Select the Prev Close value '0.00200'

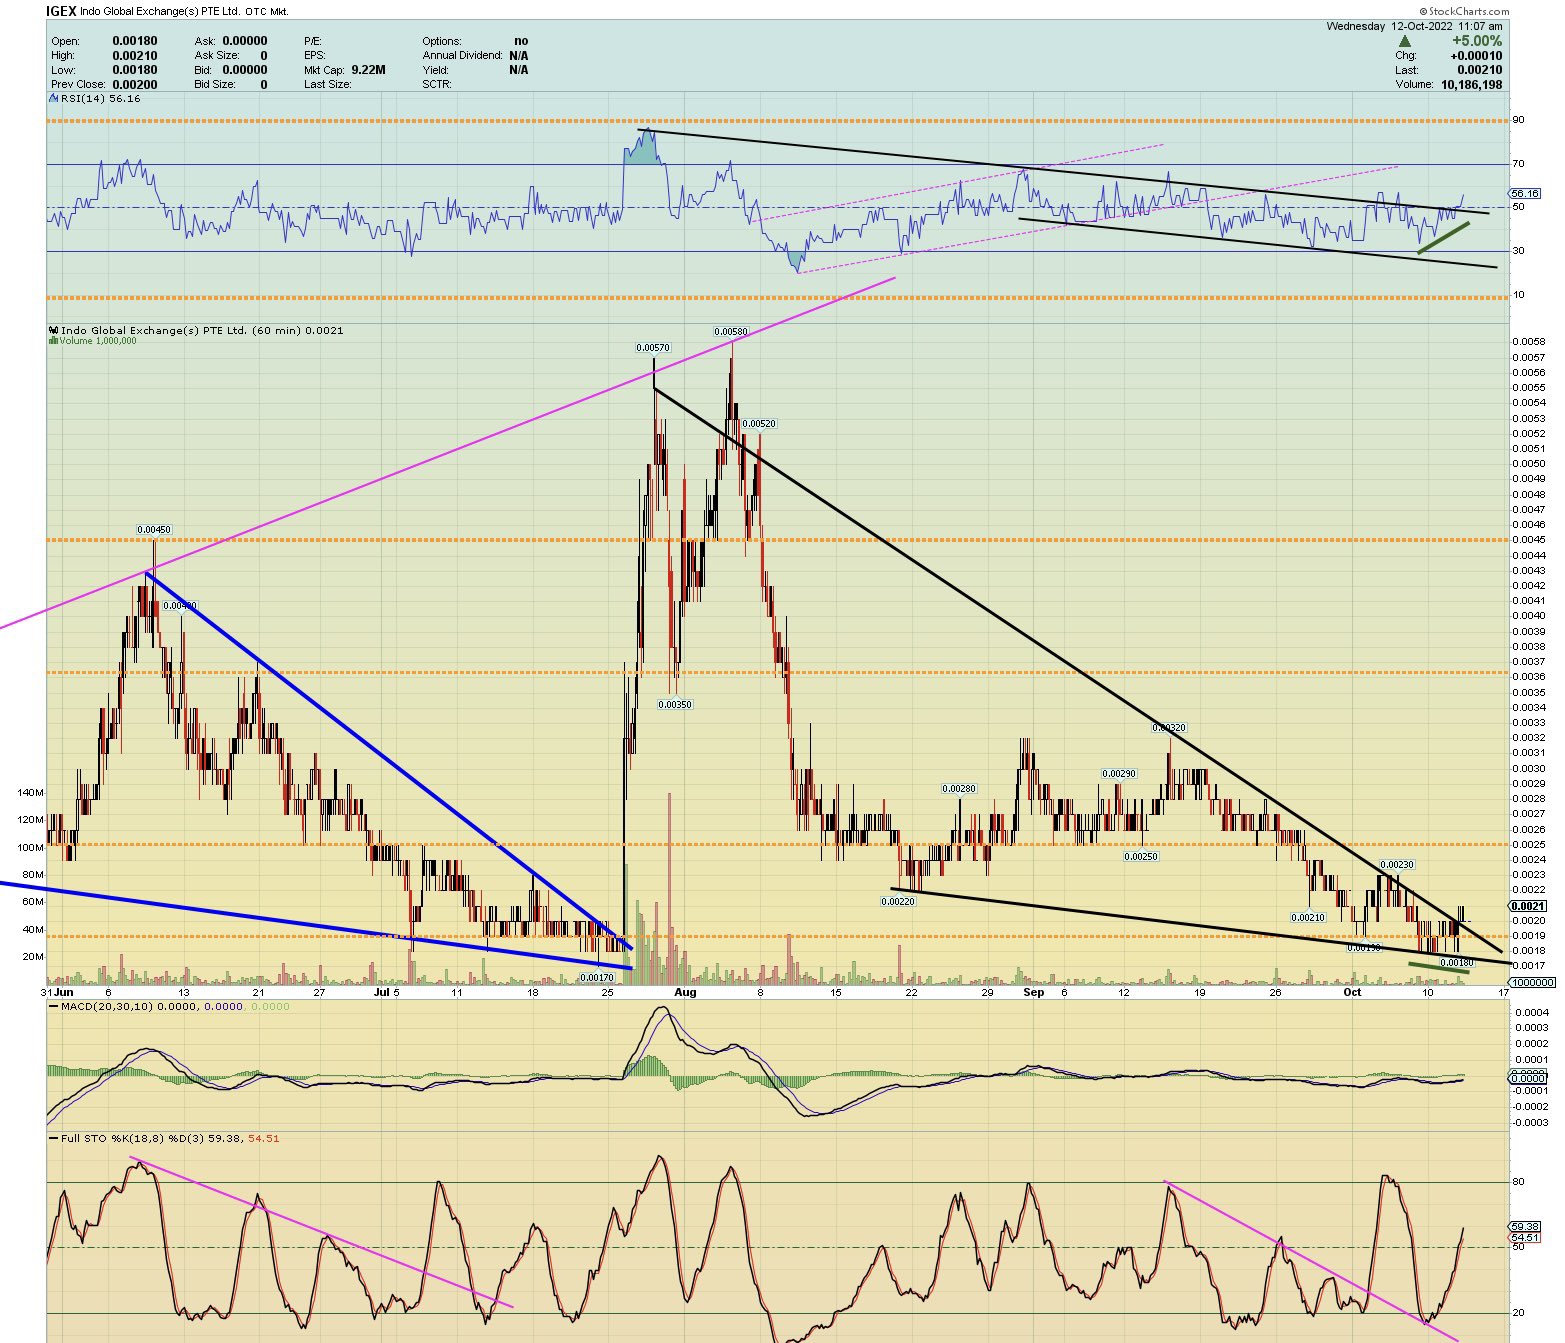tap(135, 84)
